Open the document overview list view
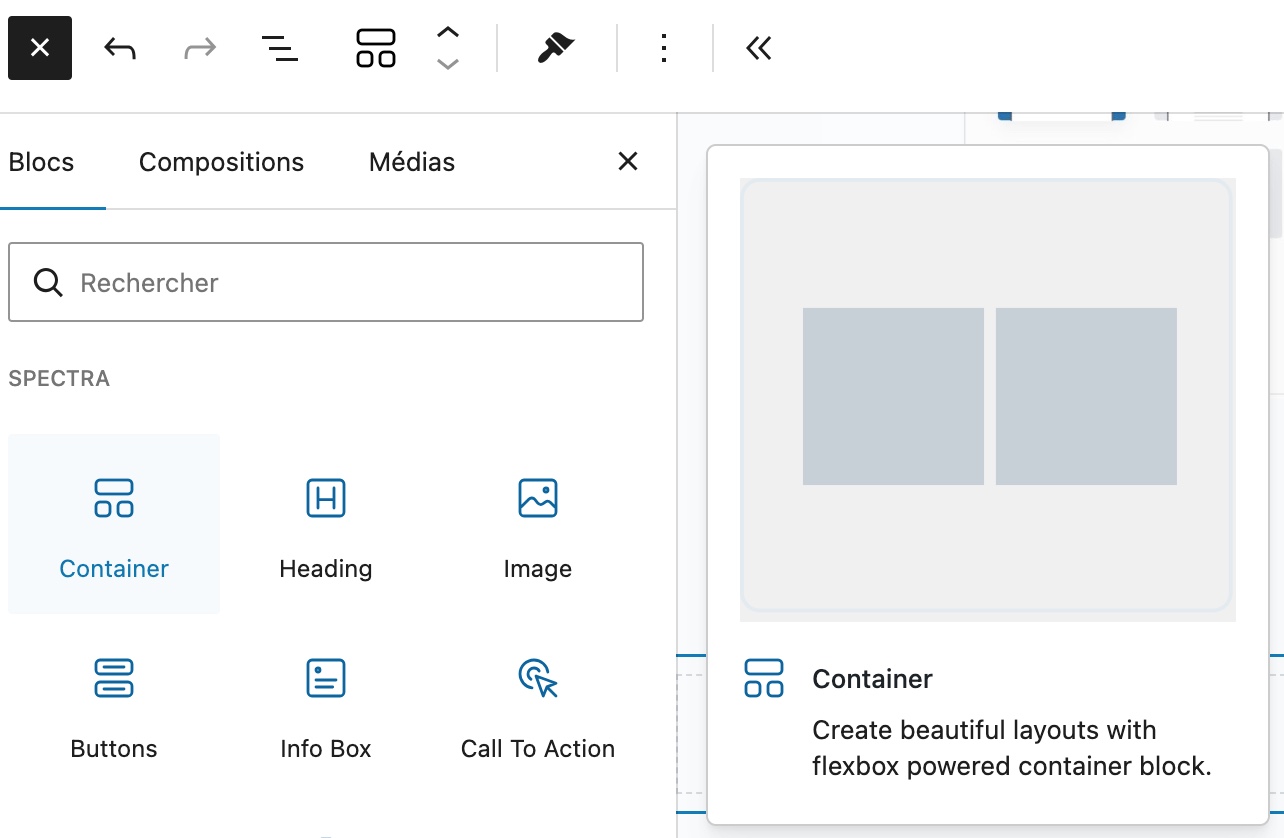1284x838 pixels. tap(280, 48)
